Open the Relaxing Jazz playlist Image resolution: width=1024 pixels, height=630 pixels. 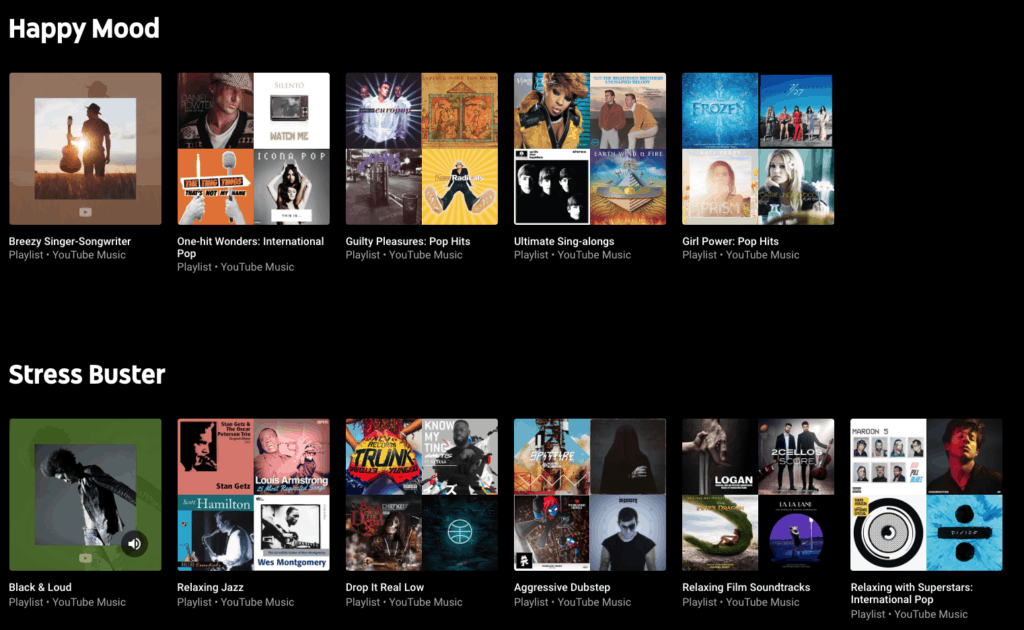pyautogui.click(x=253, y=493)
